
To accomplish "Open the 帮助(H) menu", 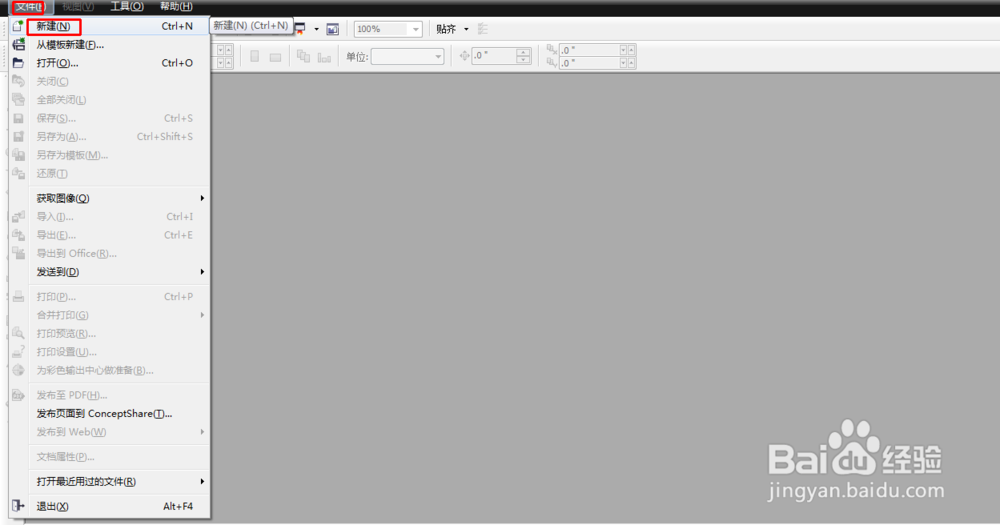I will [176, 6].
